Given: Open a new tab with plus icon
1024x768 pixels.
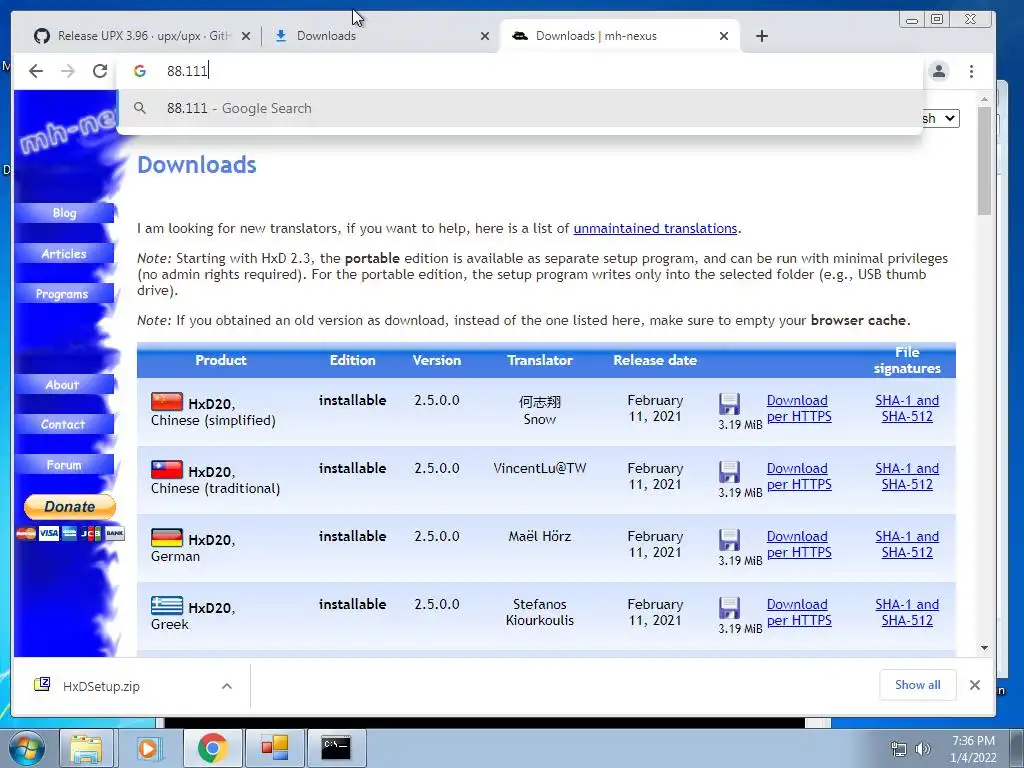Looking at the screenshot, I should 761,36.
